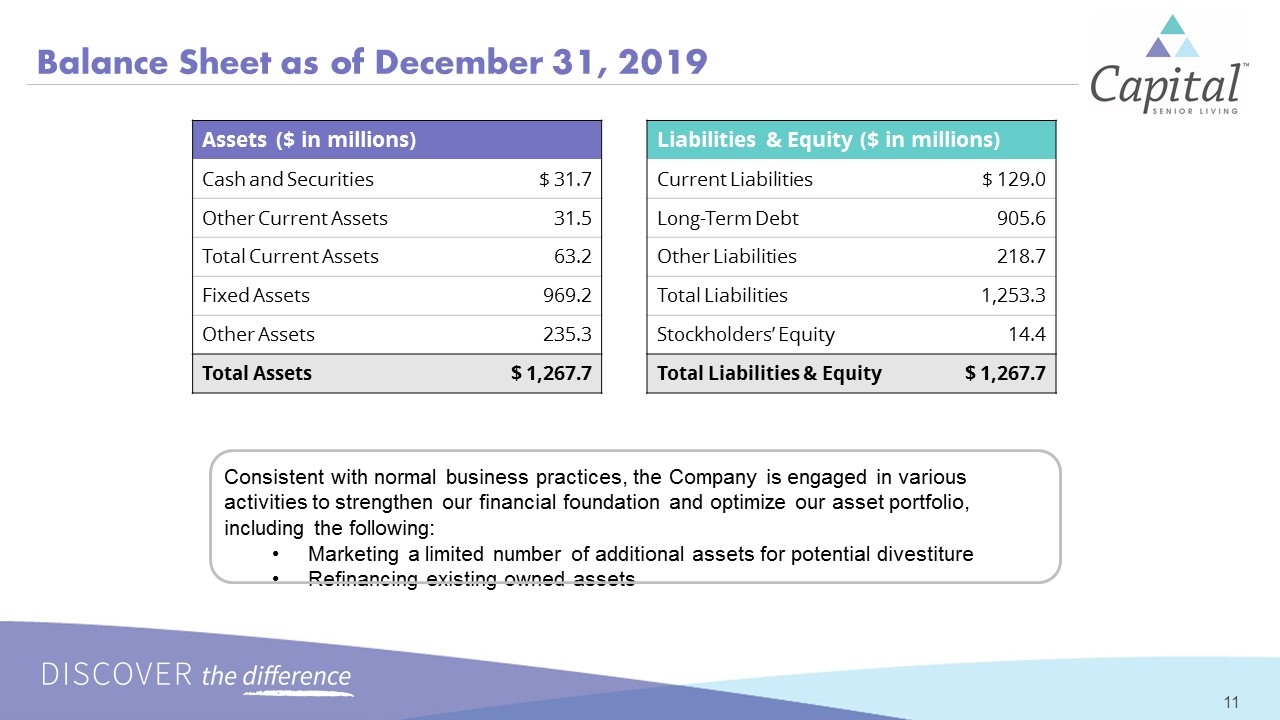
Task: Click the Marketing additional assets bullet point
Action: tap(640, 554)
